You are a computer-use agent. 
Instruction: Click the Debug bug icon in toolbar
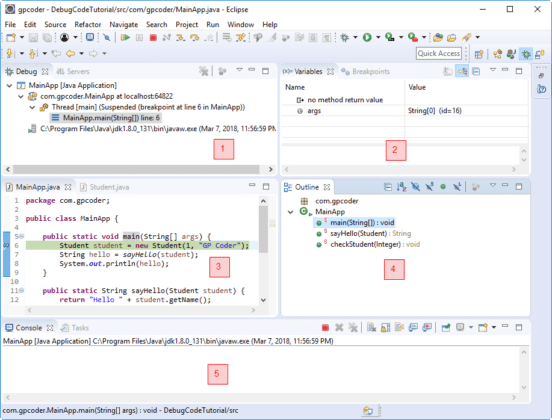click(x=345, y=37)
